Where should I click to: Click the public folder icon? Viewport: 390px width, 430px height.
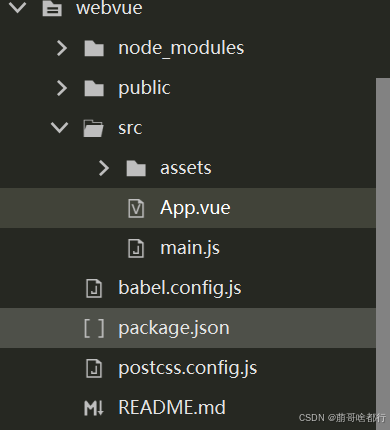pos(94,88)
